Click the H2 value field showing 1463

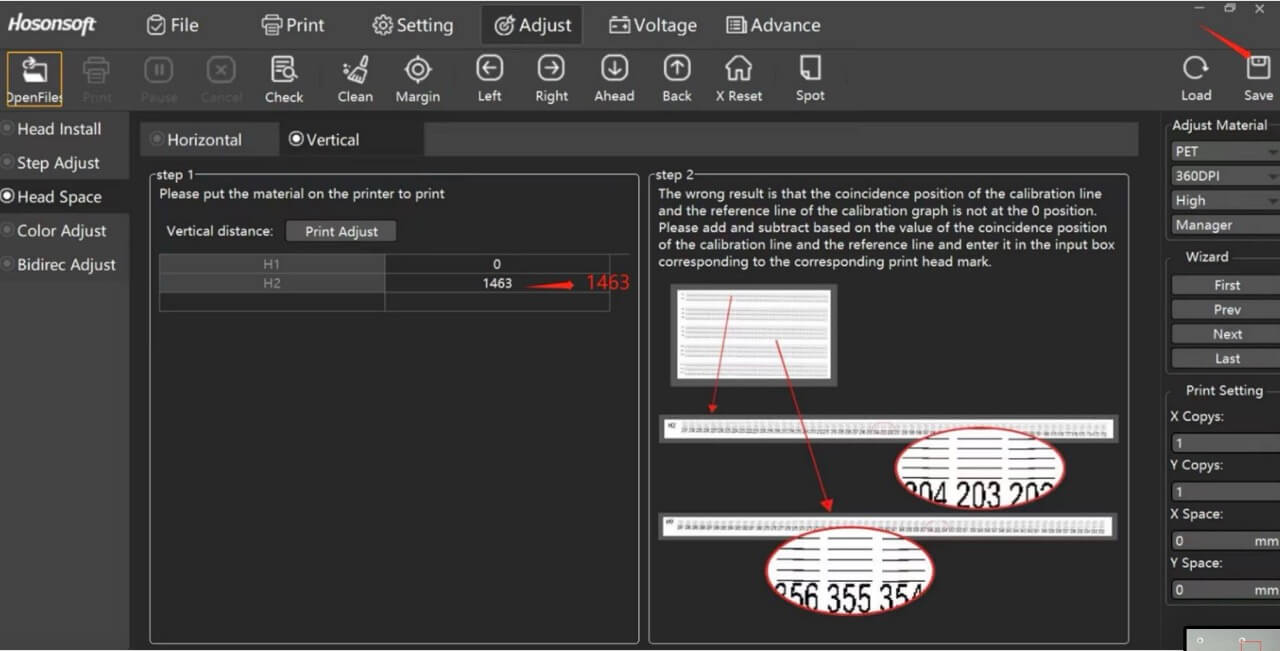(x=496, y=283)
